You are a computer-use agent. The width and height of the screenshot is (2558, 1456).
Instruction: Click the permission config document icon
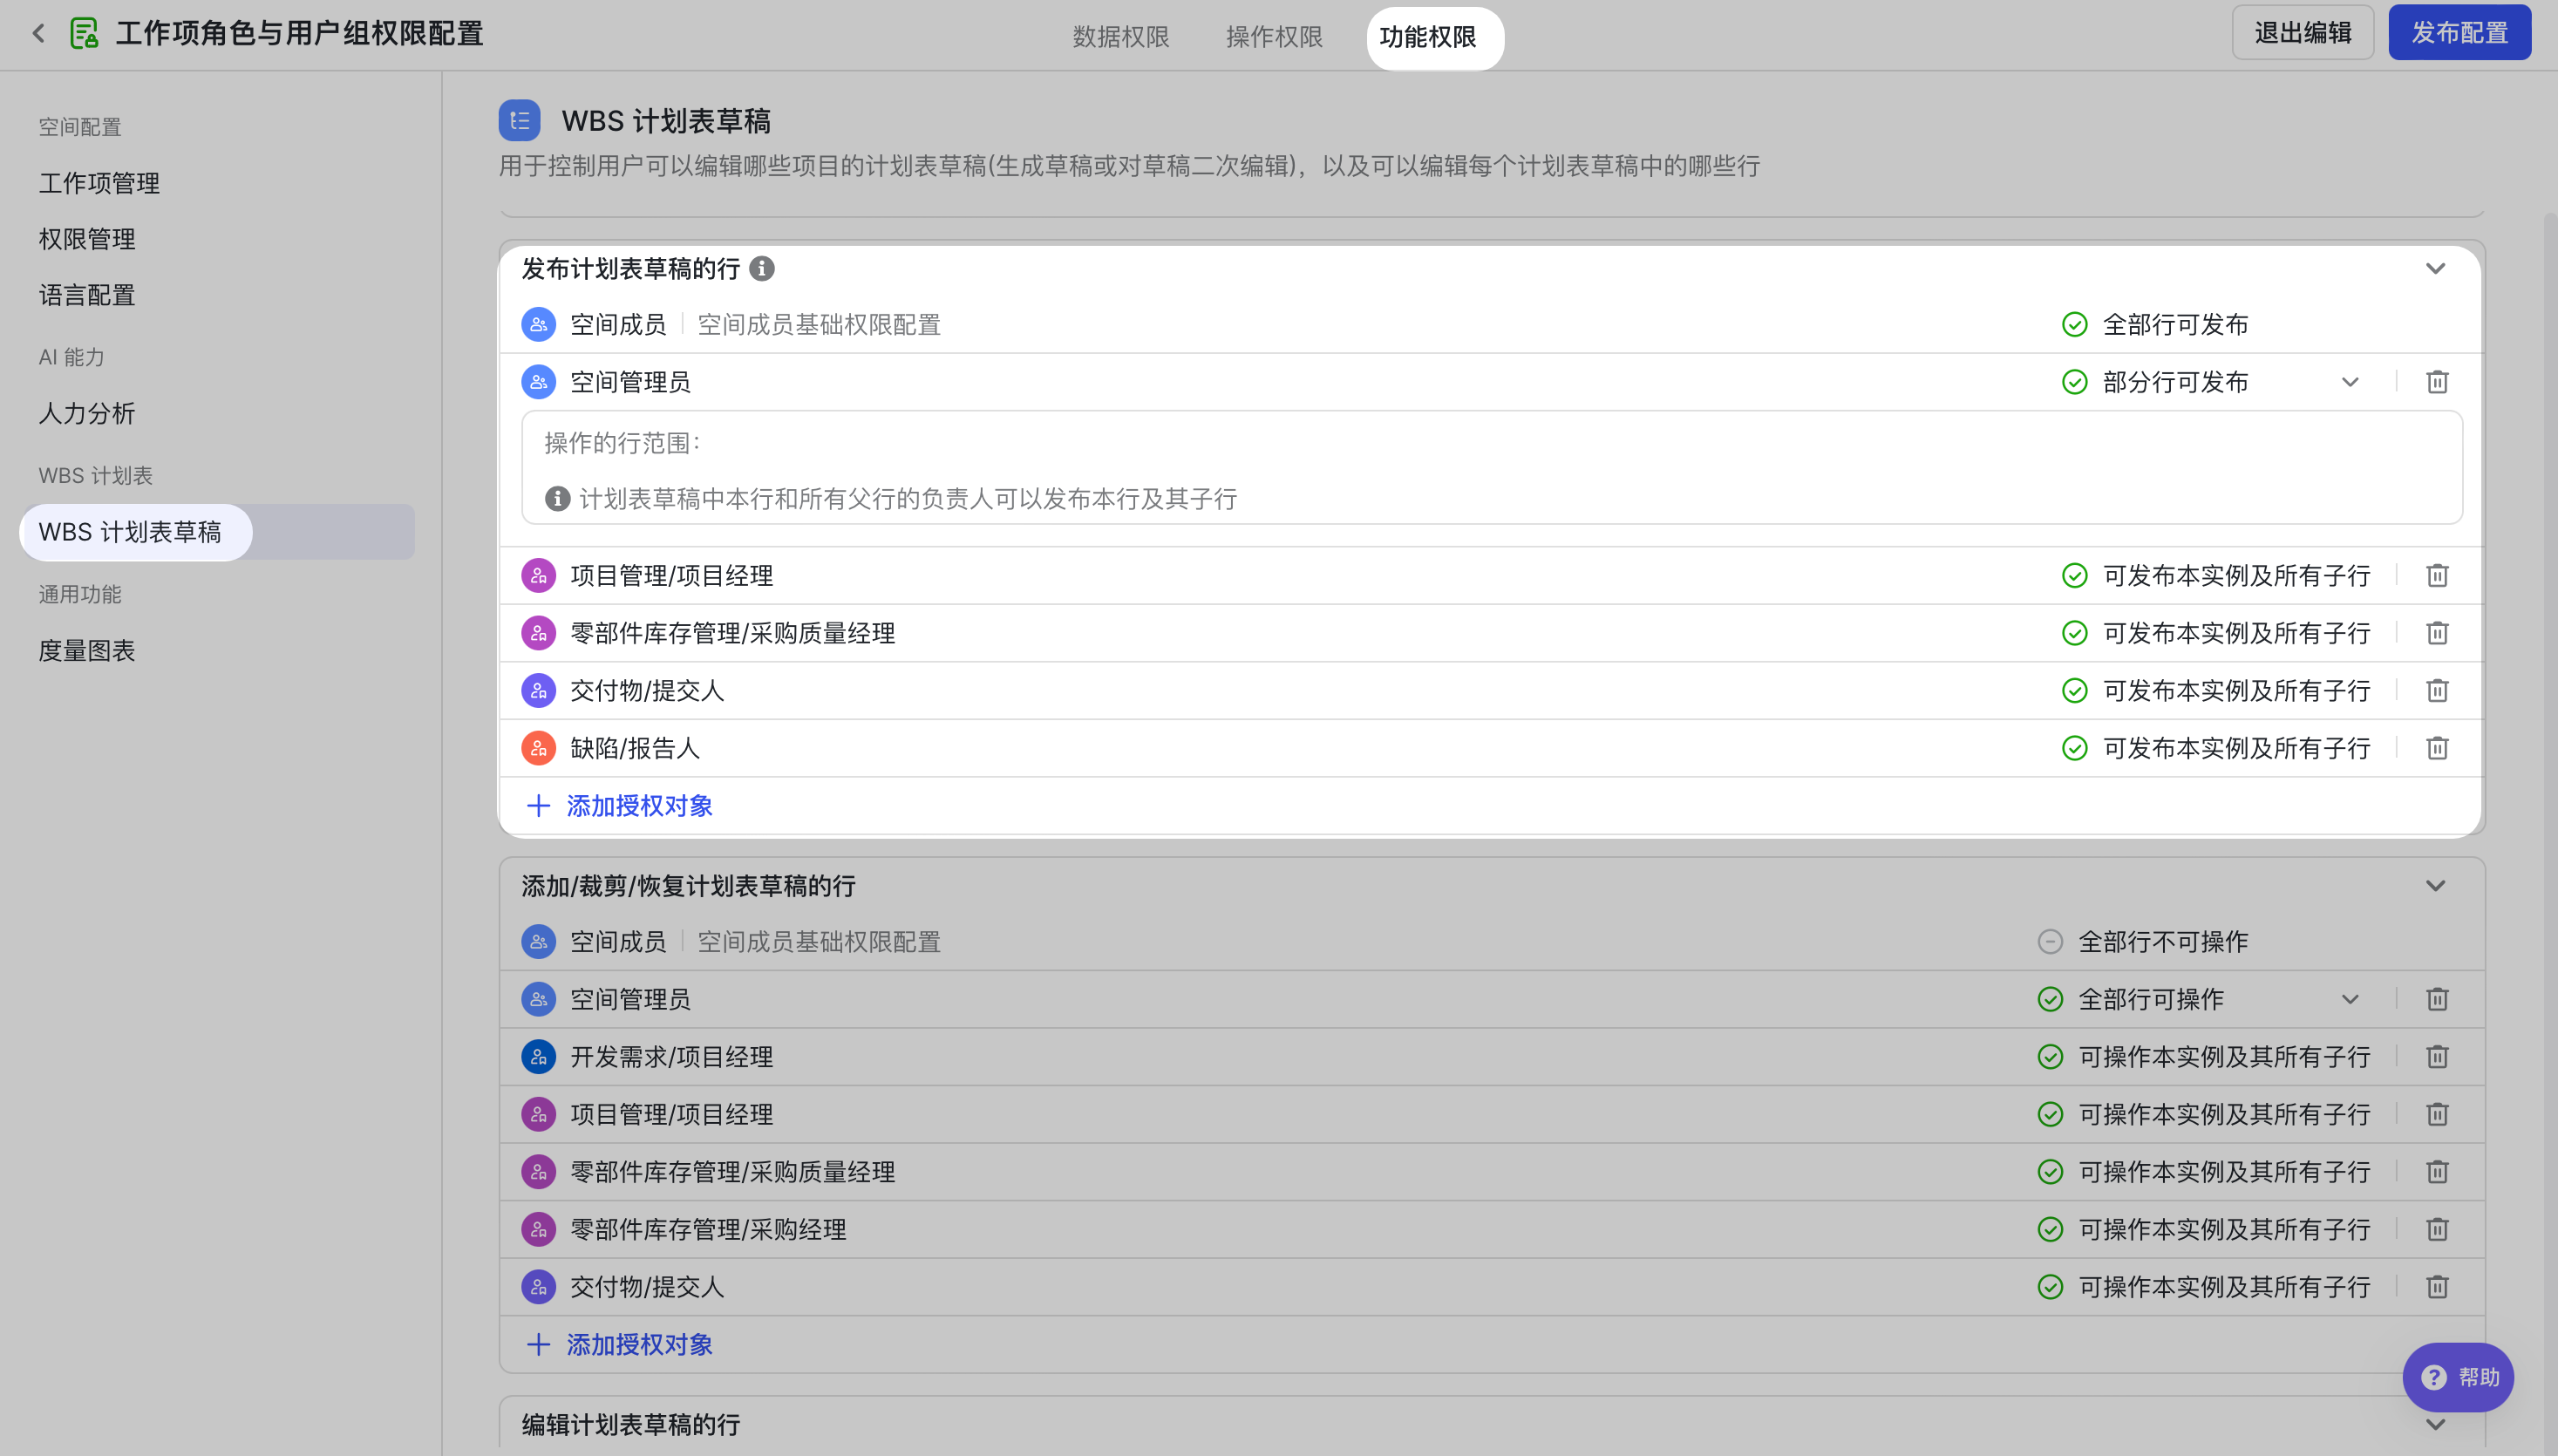[84, 33]
